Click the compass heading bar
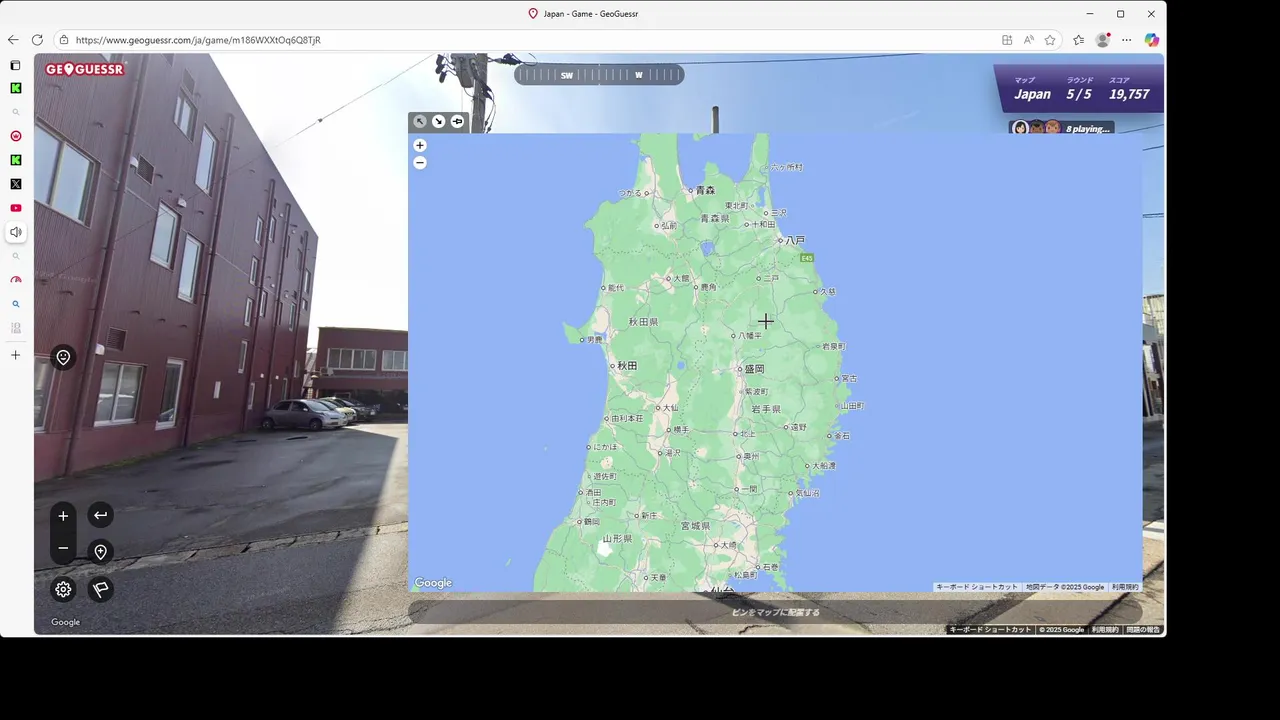The image size is (1280, 720). (x=599, y=75)
